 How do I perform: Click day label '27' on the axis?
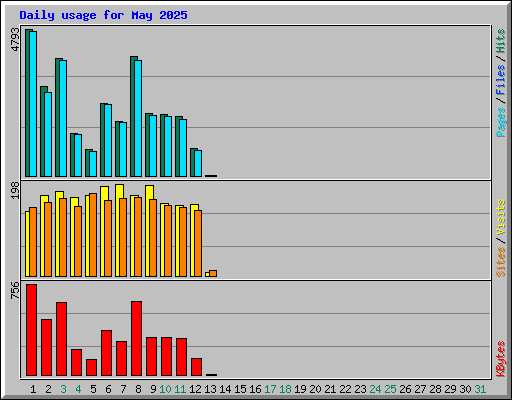[x=420, y=389]
